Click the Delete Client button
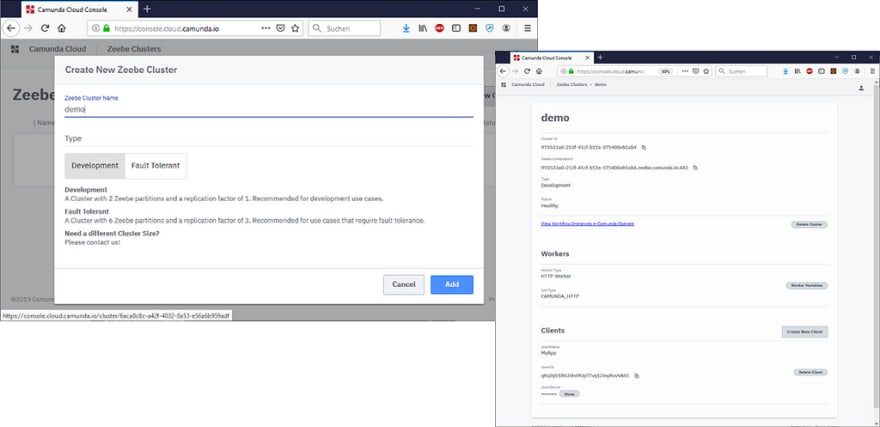Viewport: 880px width, 427px height. [810, 372]
